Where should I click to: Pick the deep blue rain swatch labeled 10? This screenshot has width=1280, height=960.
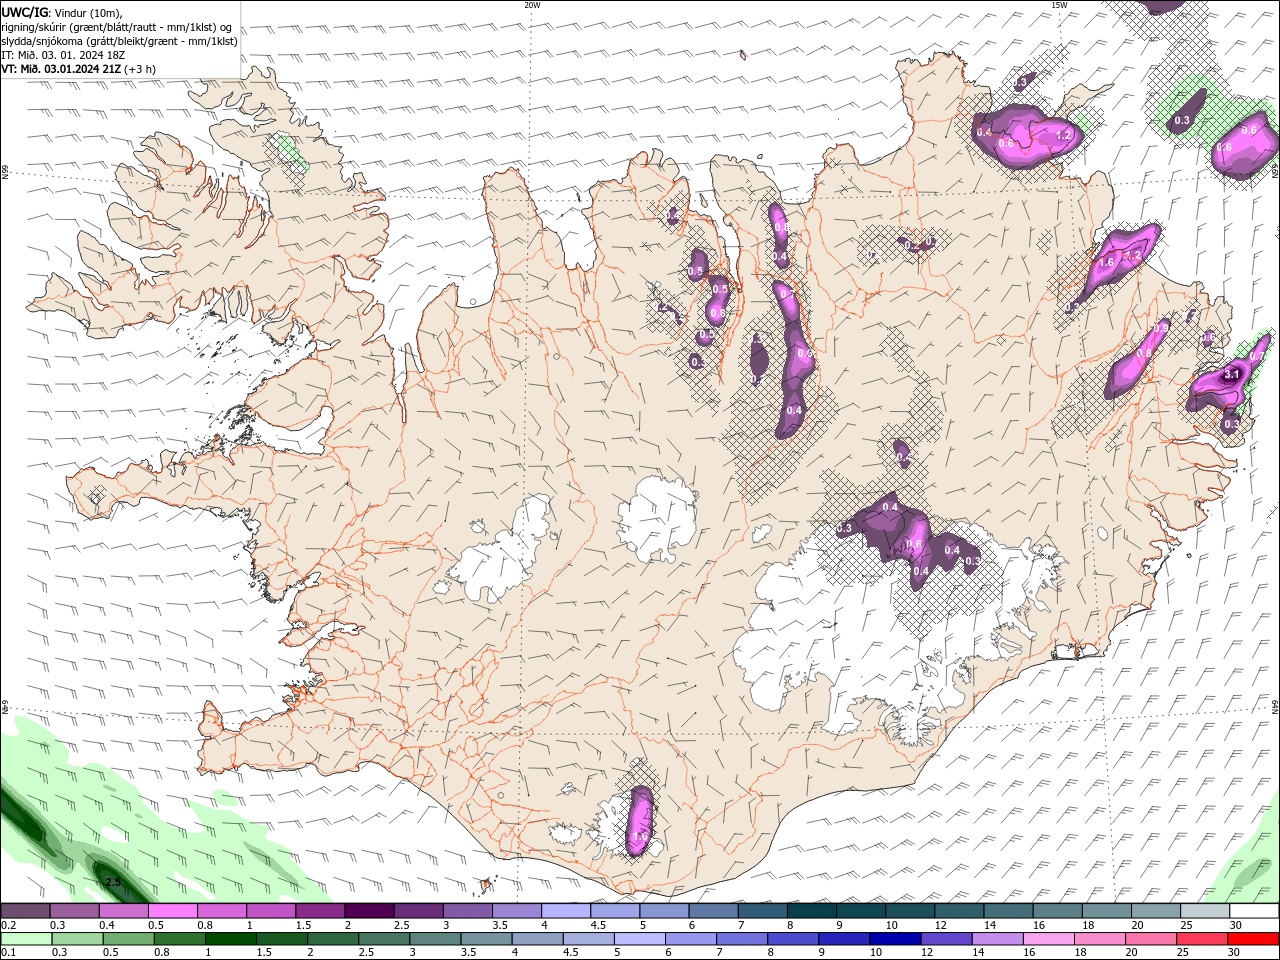tap(895, 939)
